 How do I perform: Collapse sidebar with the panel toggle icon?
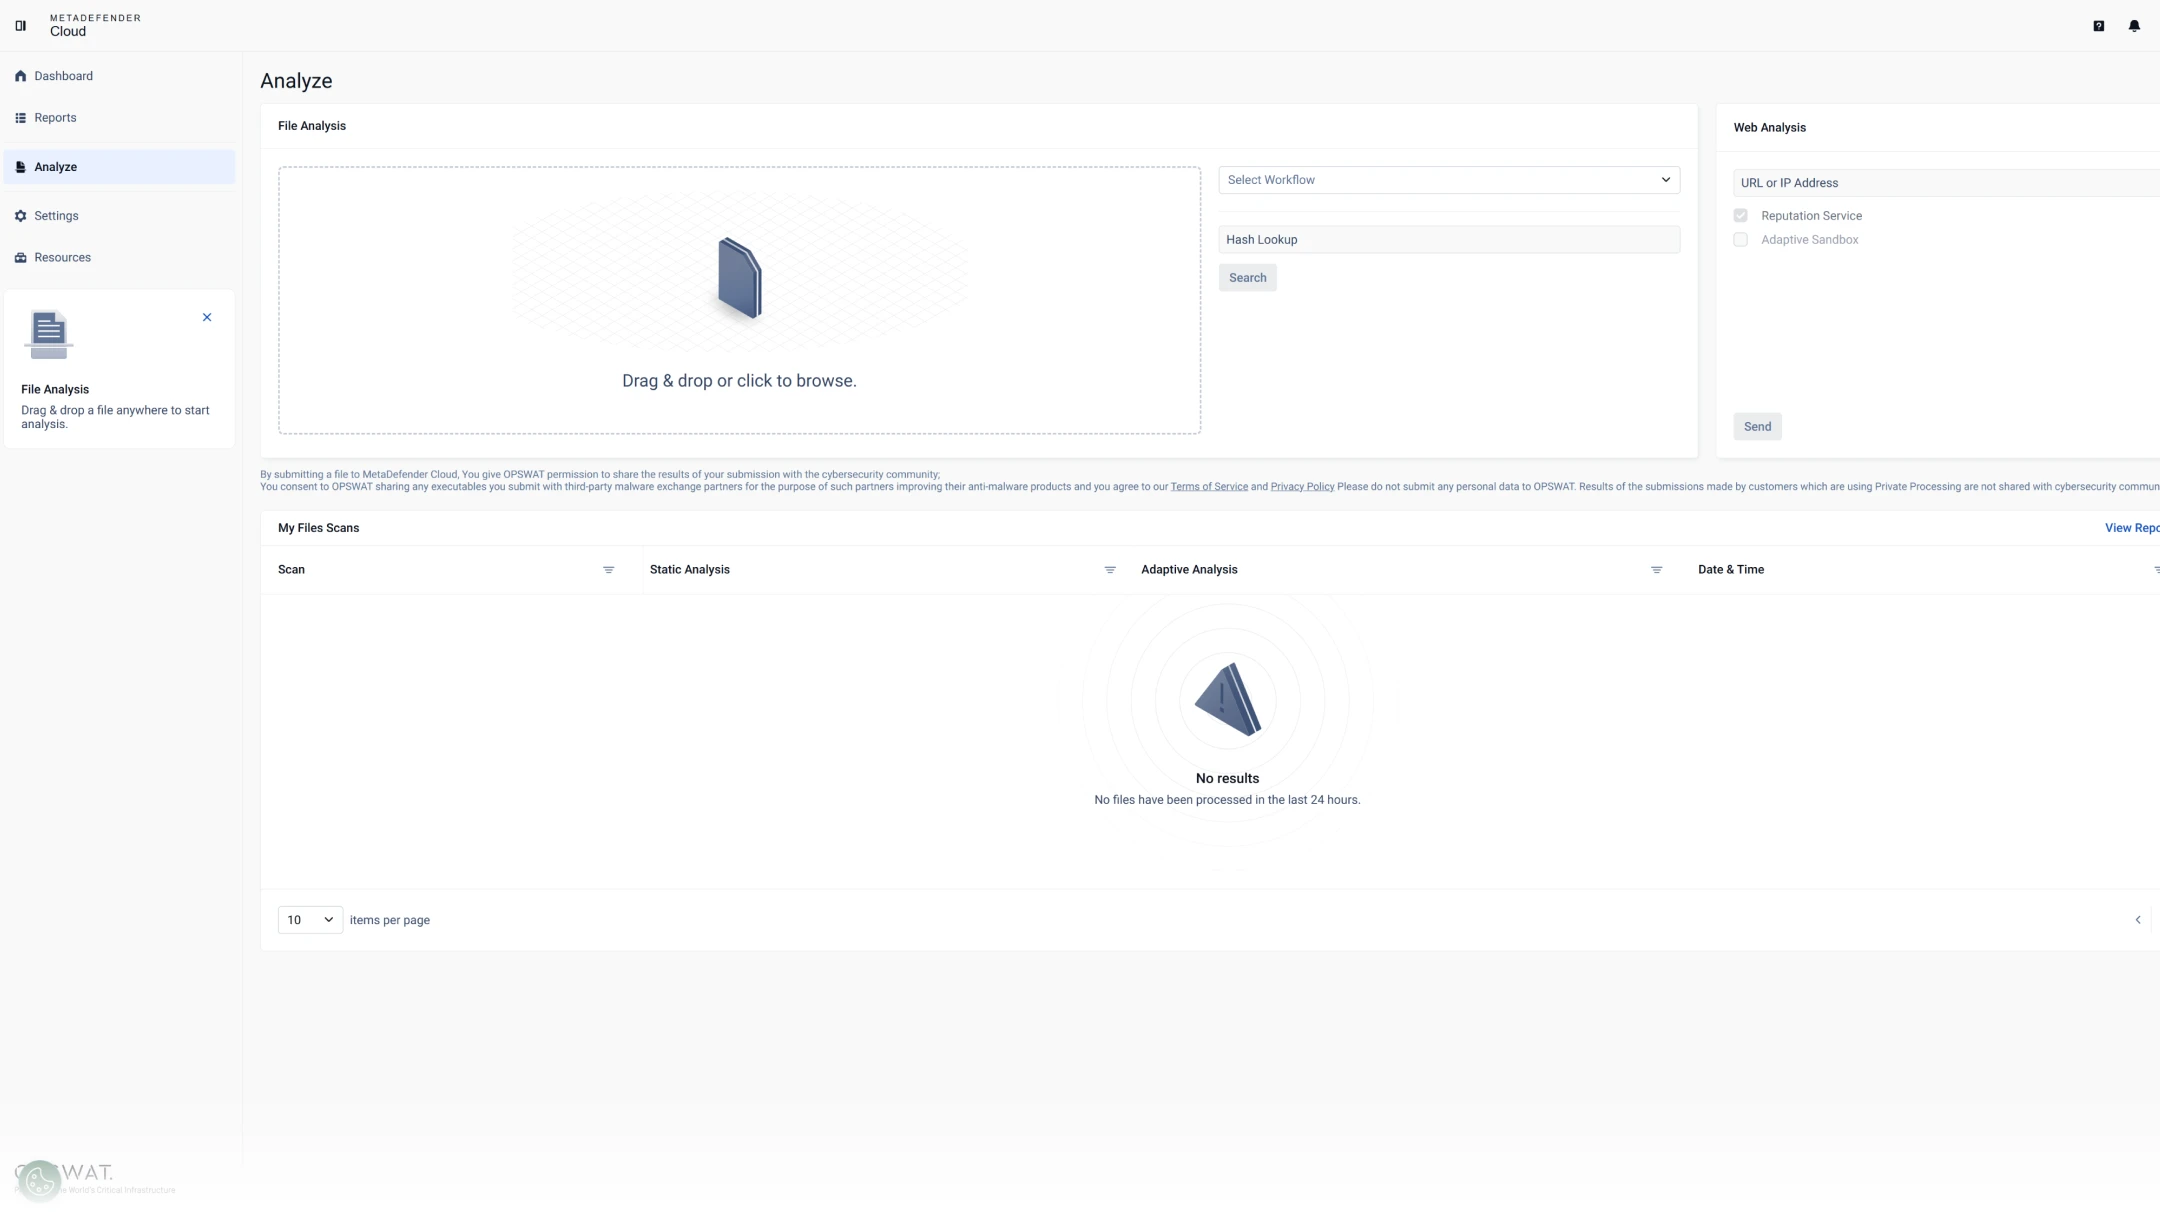click(x=20, y=26)
